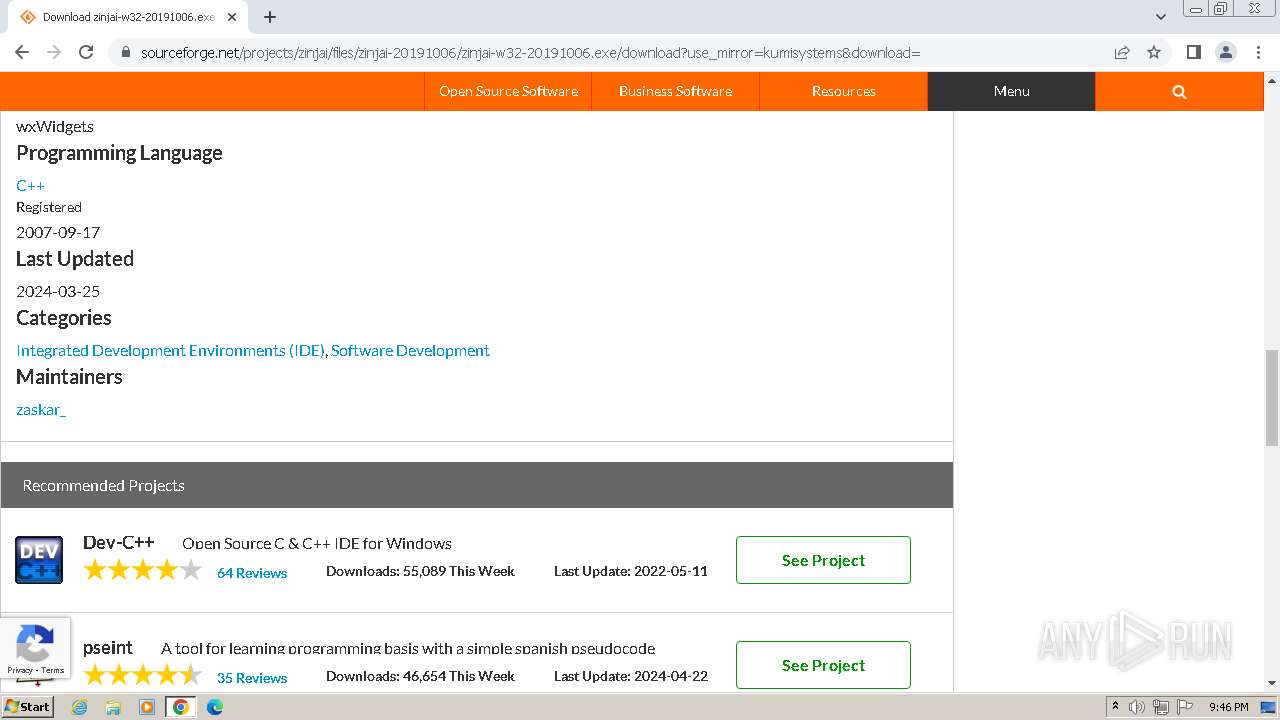Image resolution: width=1280 pixels, height=720 pixels.
Task: Close the zinjai download tab
Action: coord(232,17)
